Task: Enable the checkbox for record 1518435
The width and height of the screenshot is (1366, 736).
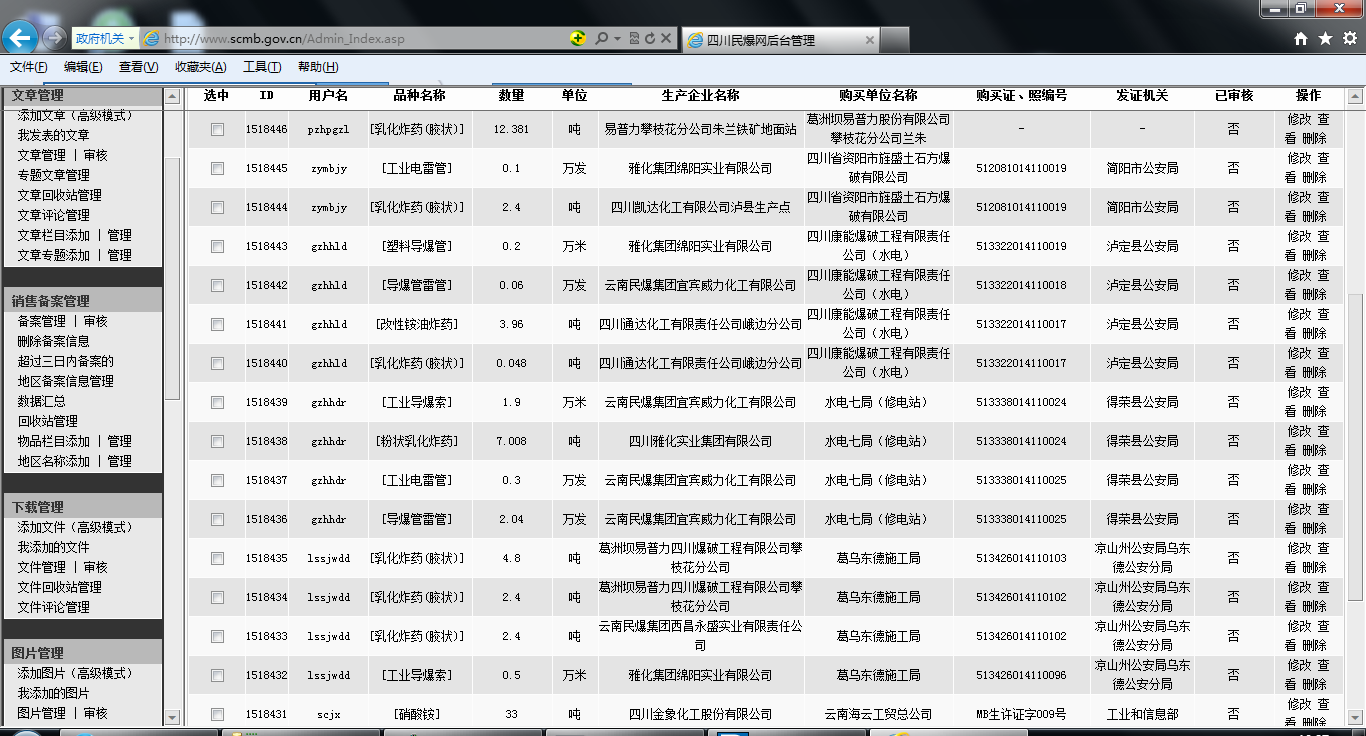Action: pos(217,559)
